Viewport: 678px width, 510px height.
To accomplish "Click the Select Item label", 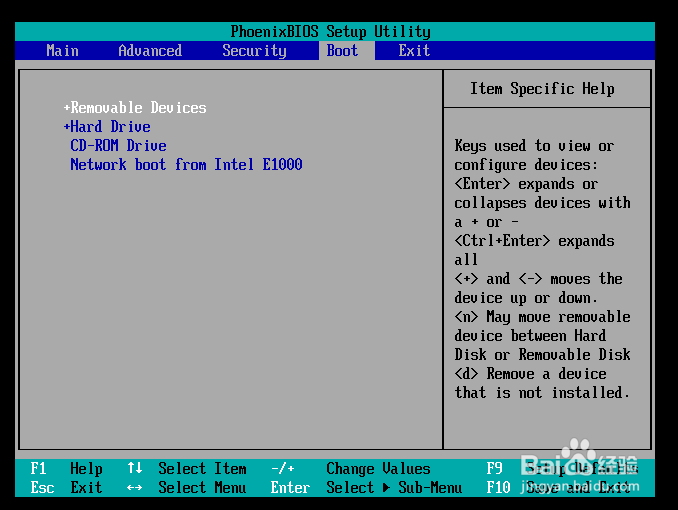I will click(x=202, y=468).
